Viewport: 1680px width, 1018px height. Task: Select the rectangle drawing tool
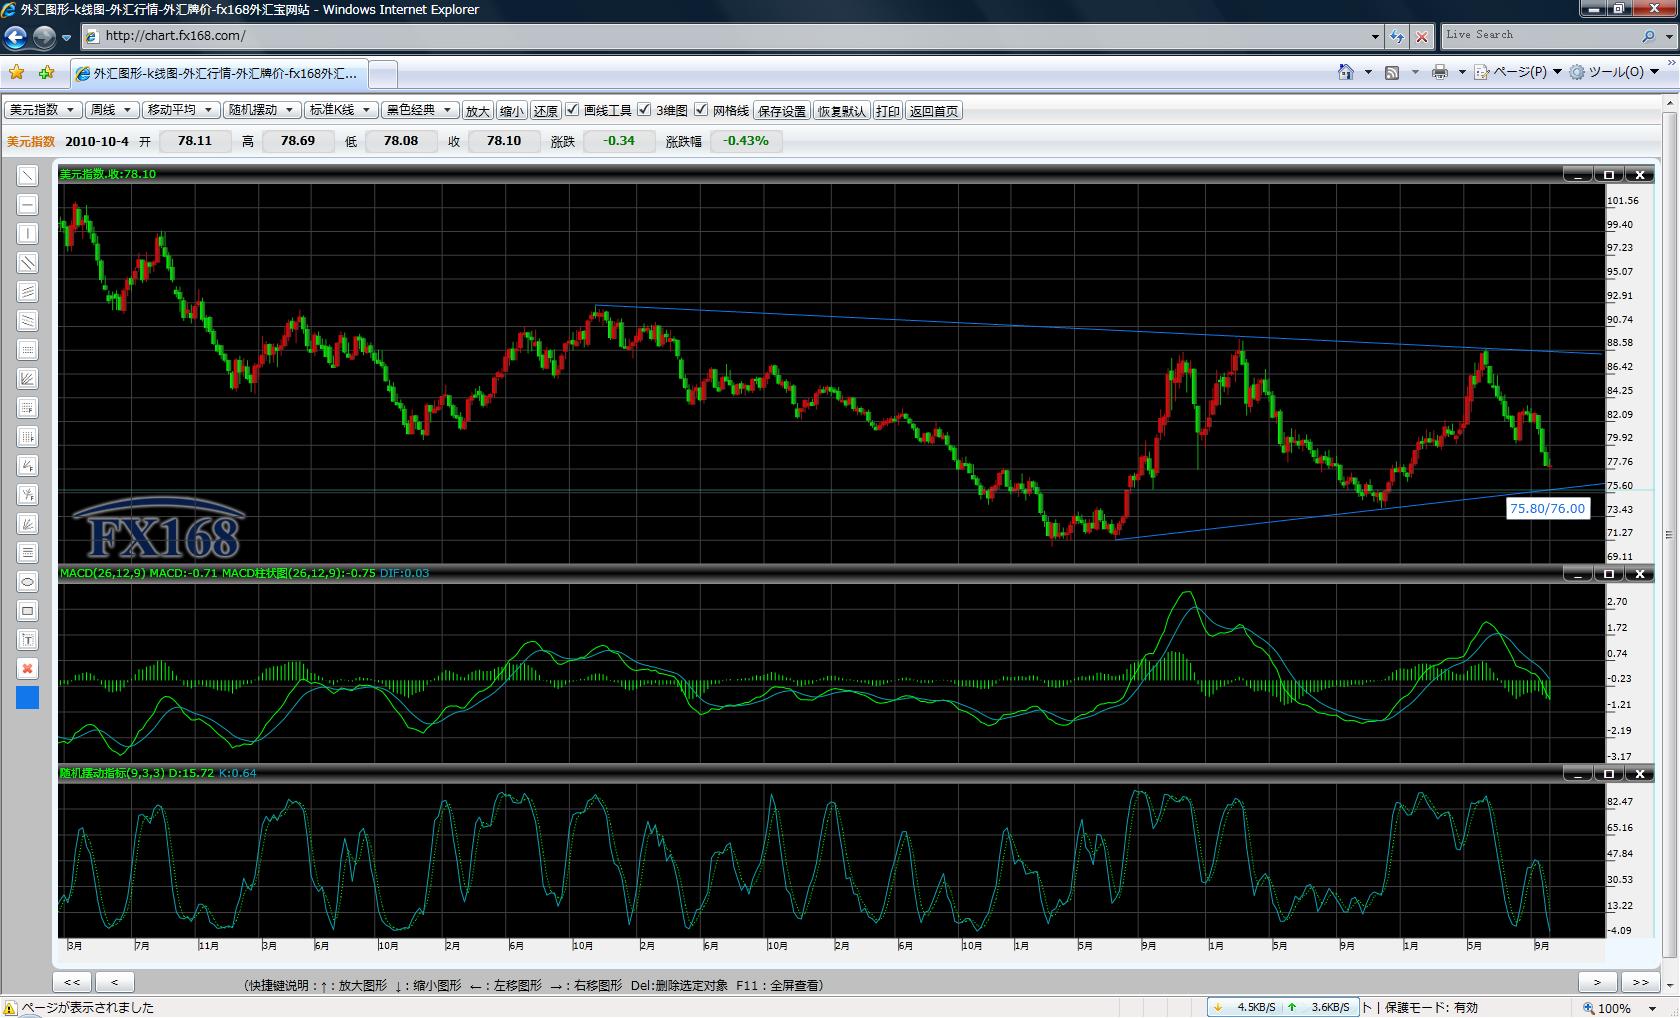tap(28, 611)
